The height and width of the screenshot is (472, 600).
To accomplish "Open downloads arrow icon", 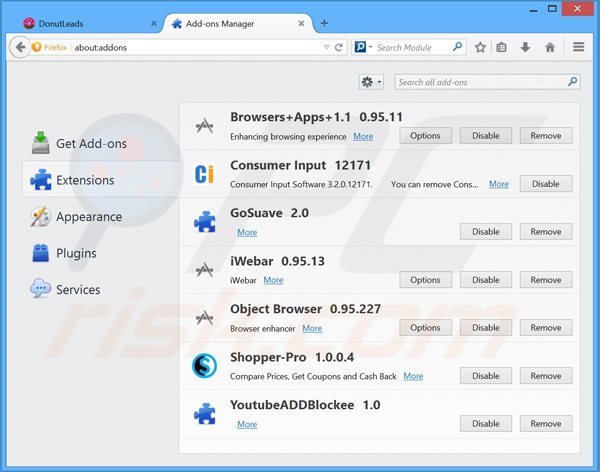I will tap(525, 47).
